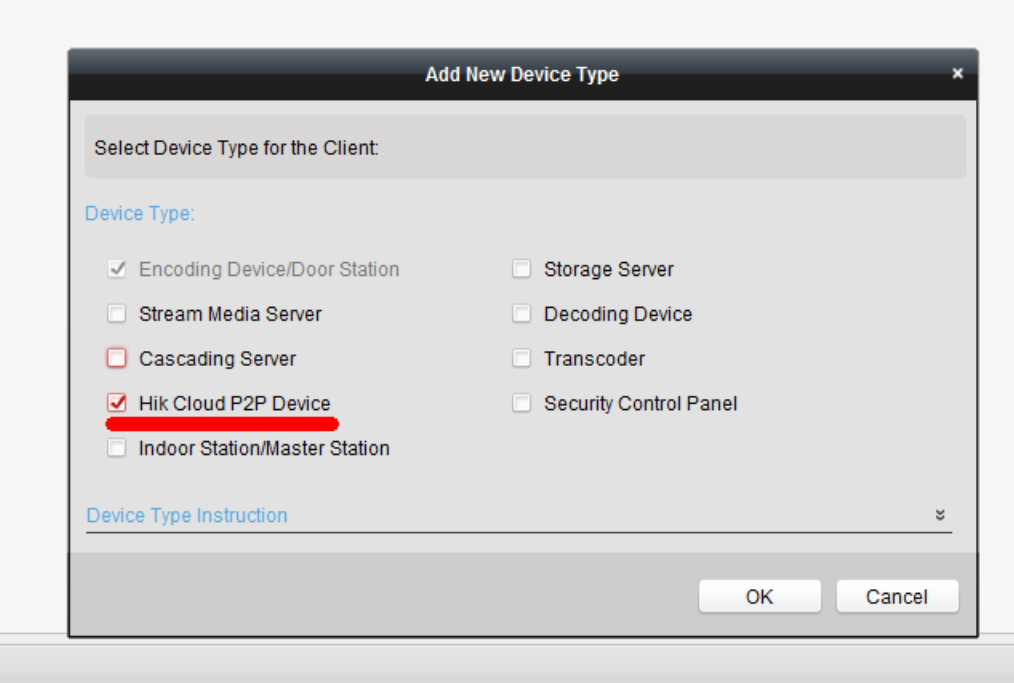Screen dimensions: 1014x683
Task: Expand the Device Type Instruction chevron
Action: point(940,515)
